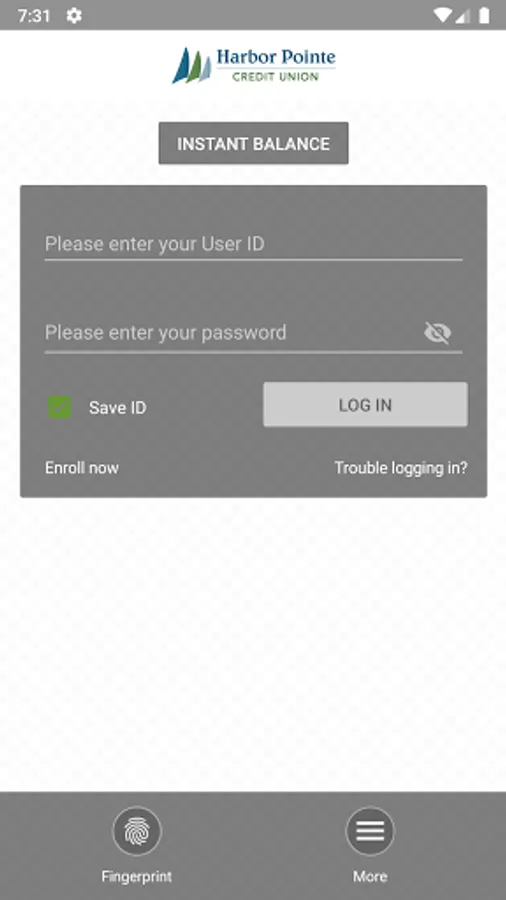Click the Save ID label
This screenshot has height=900, width=506.
(x=118, y=408)
